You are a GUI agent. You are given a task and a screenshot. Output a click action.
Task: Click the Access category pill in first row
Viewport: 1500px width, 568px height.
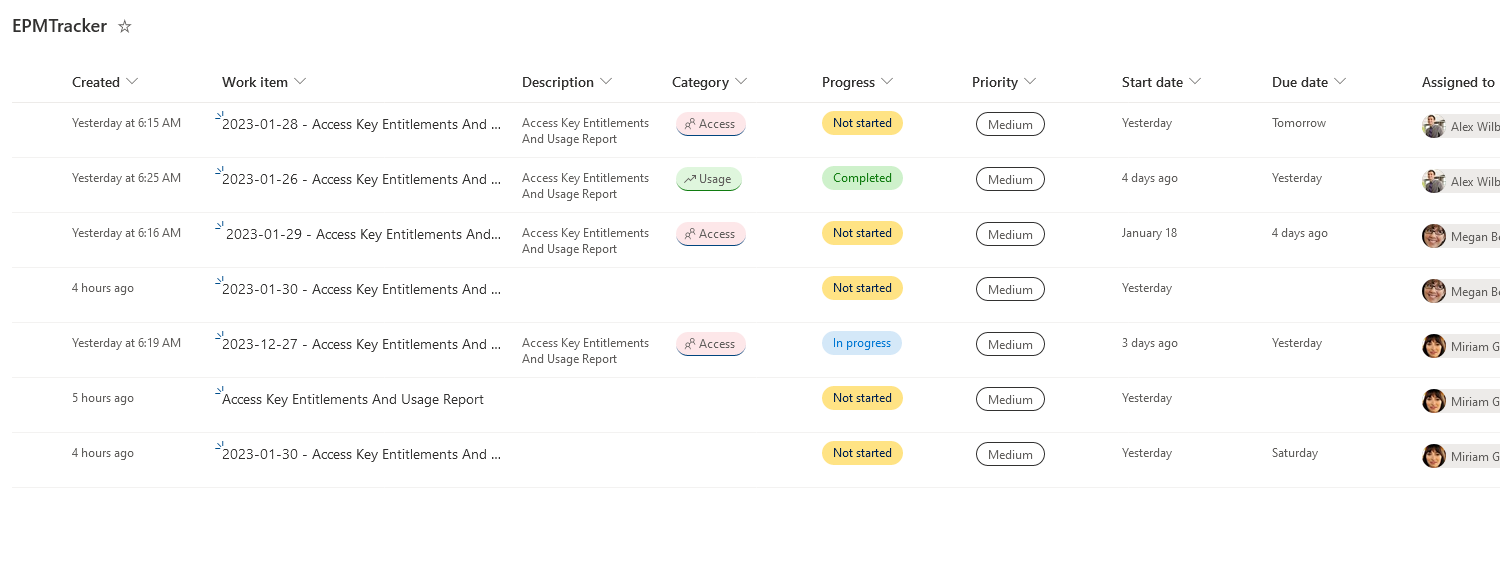tap(711, 124)
